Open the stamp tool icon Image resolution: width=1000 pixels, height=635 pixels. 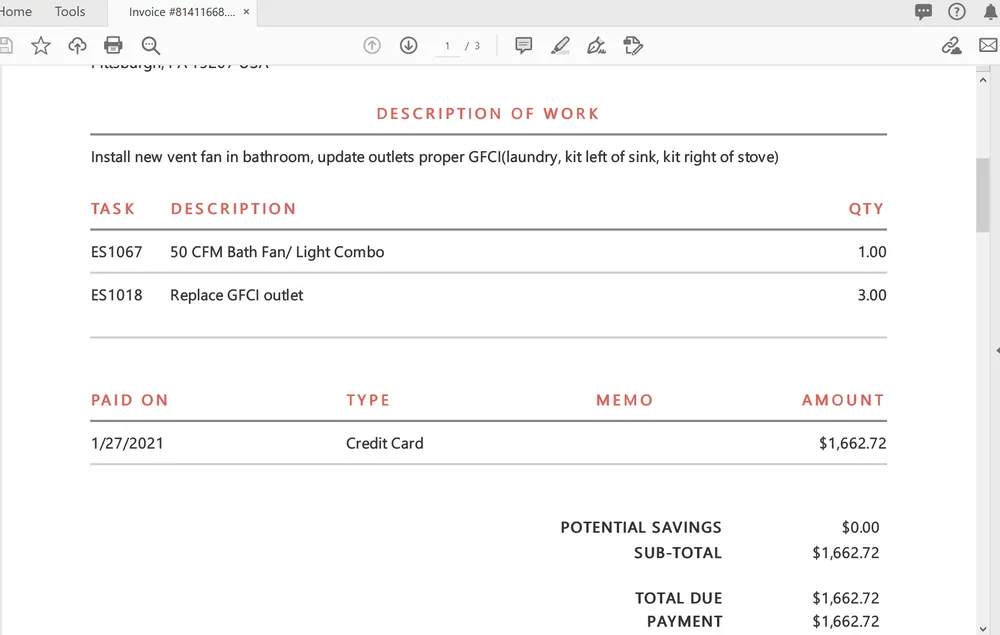pos(632,45)
